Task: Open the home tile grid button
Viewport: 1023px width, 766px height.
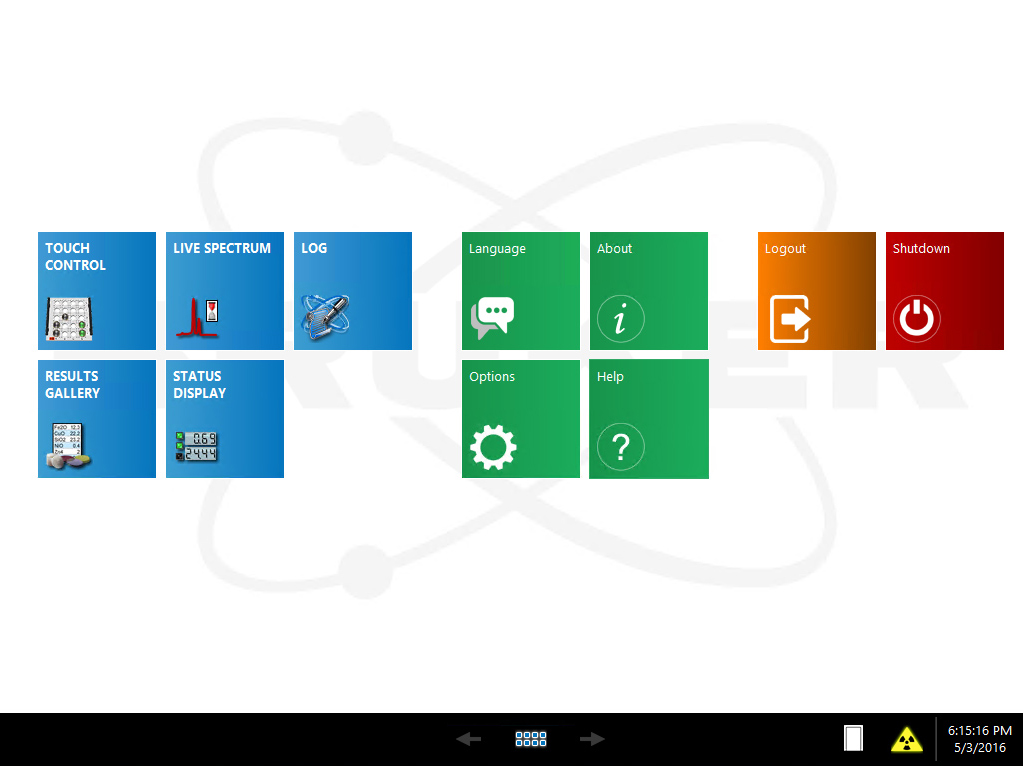Action: 531,739
